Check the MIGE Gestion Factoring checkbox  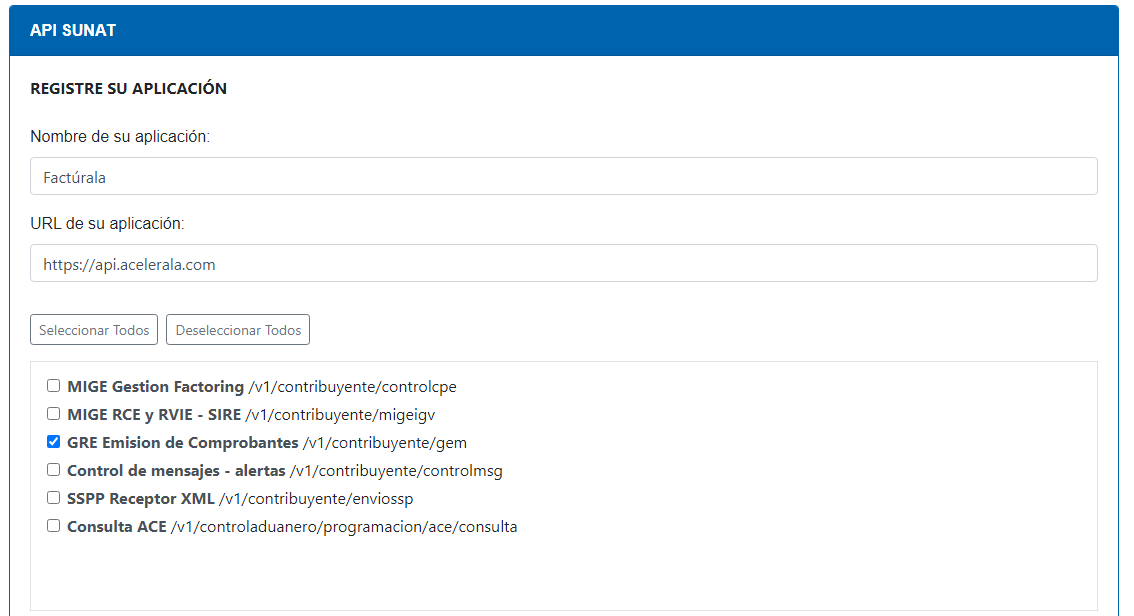[x=53, y=386]
